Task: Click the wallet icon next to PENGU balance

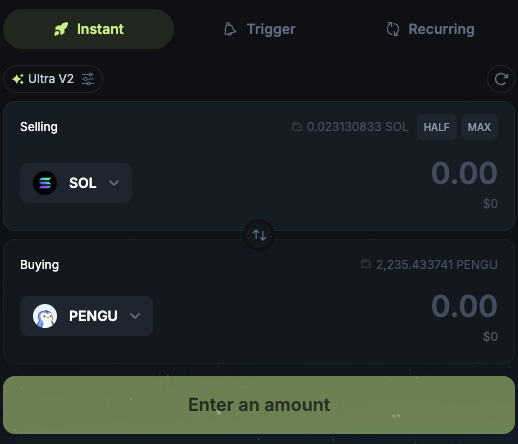Action: pos(366,264)
